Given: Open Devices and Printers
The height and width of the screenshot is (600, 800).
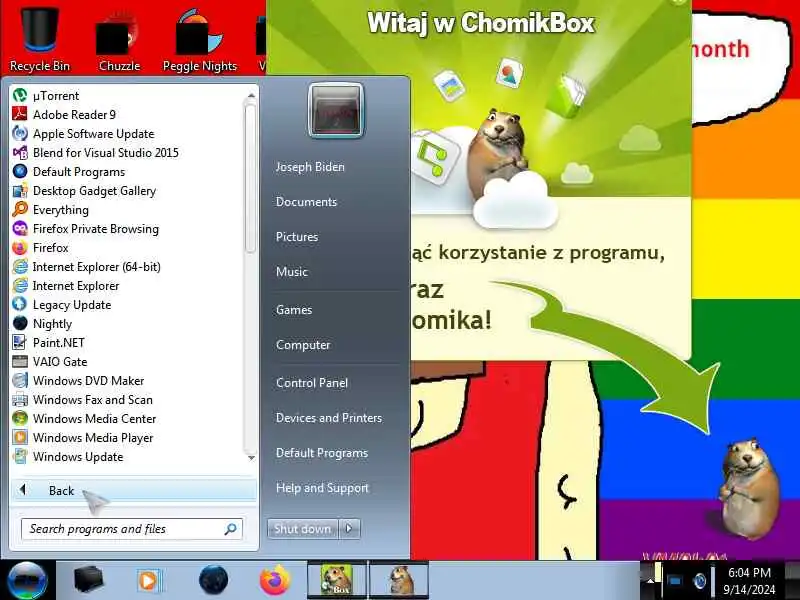Looking at the screenshot, I should coord(329,418).
